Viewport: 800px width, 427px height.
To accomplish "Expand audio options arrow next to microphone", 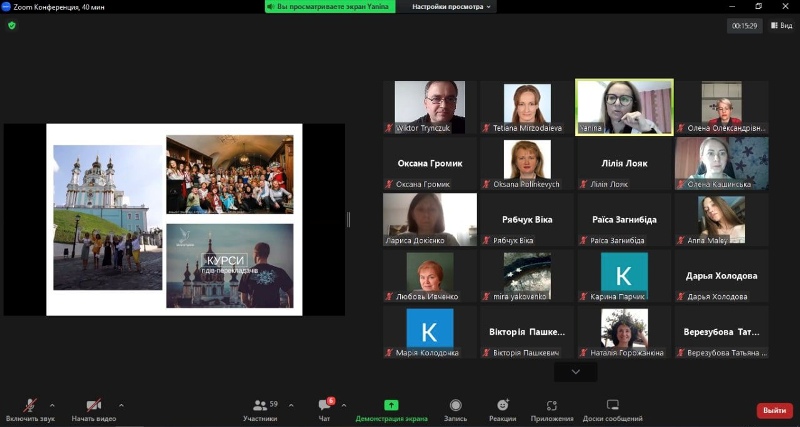I will pos(52,406).
